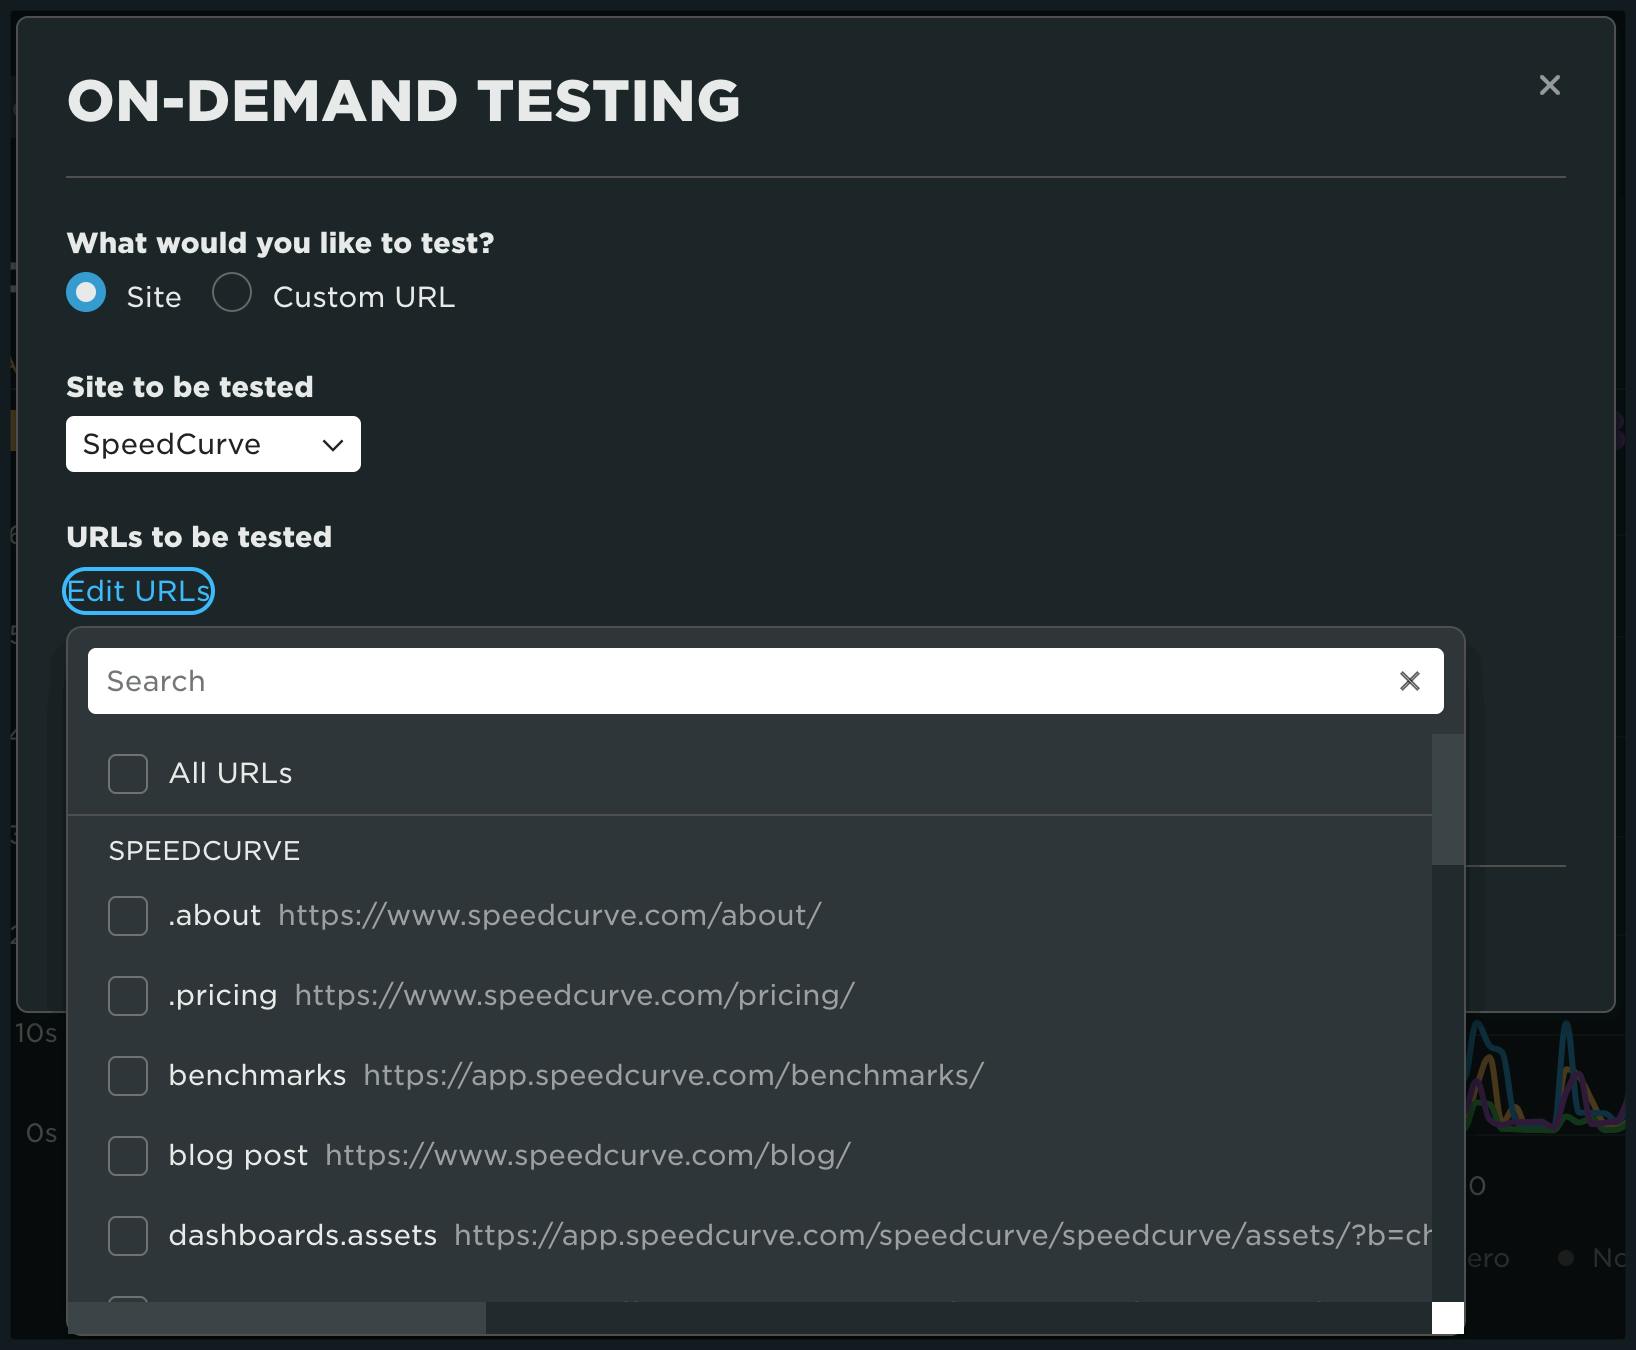The width and height of the screenshot is (1636, 1350).
Task: Open the speedcurve.com/about URL link
Action: coord(548,915)
